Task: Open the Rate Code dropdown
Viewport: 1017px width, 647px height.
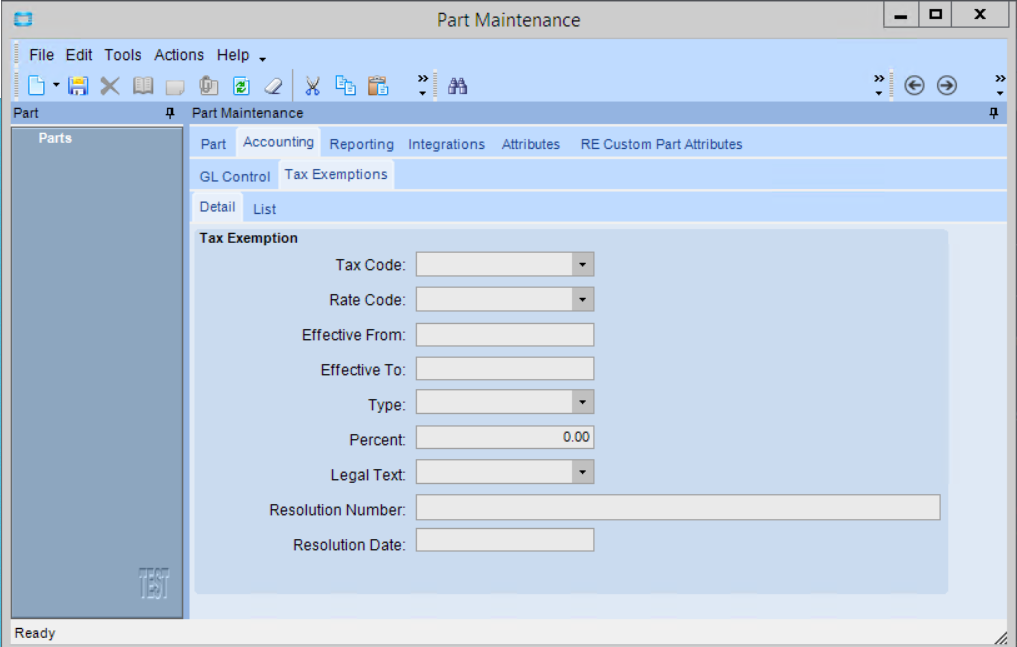Action: (582, 300)
